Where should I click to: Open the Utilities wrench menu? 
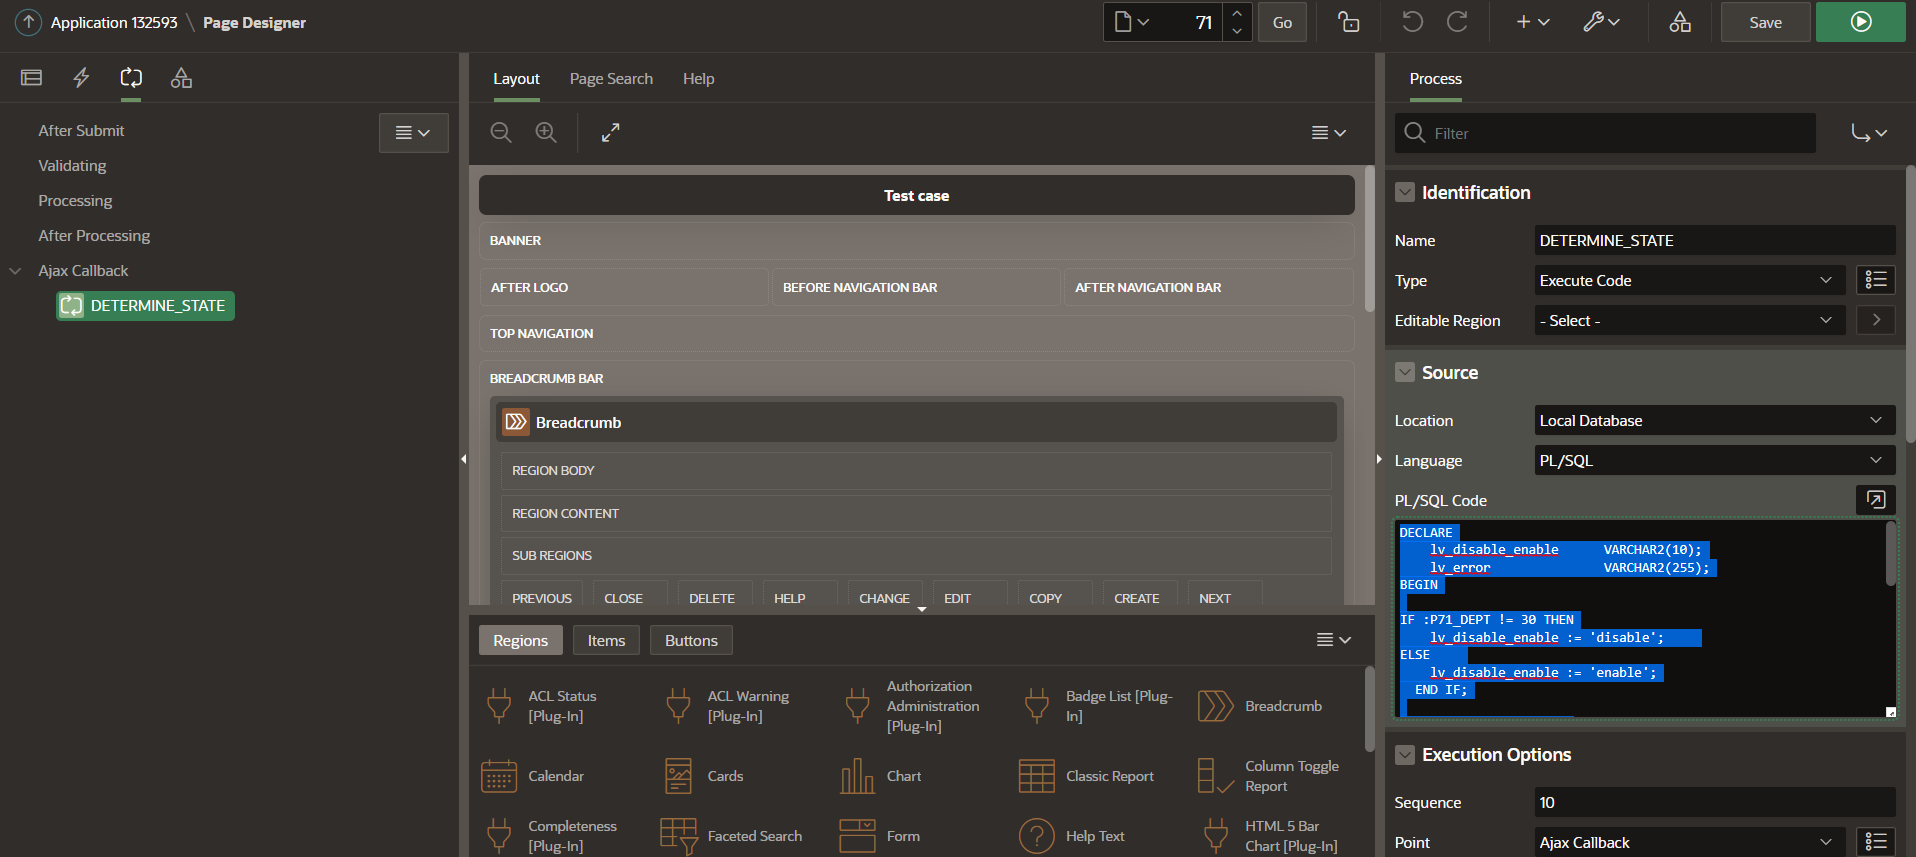coord(1601,22)
